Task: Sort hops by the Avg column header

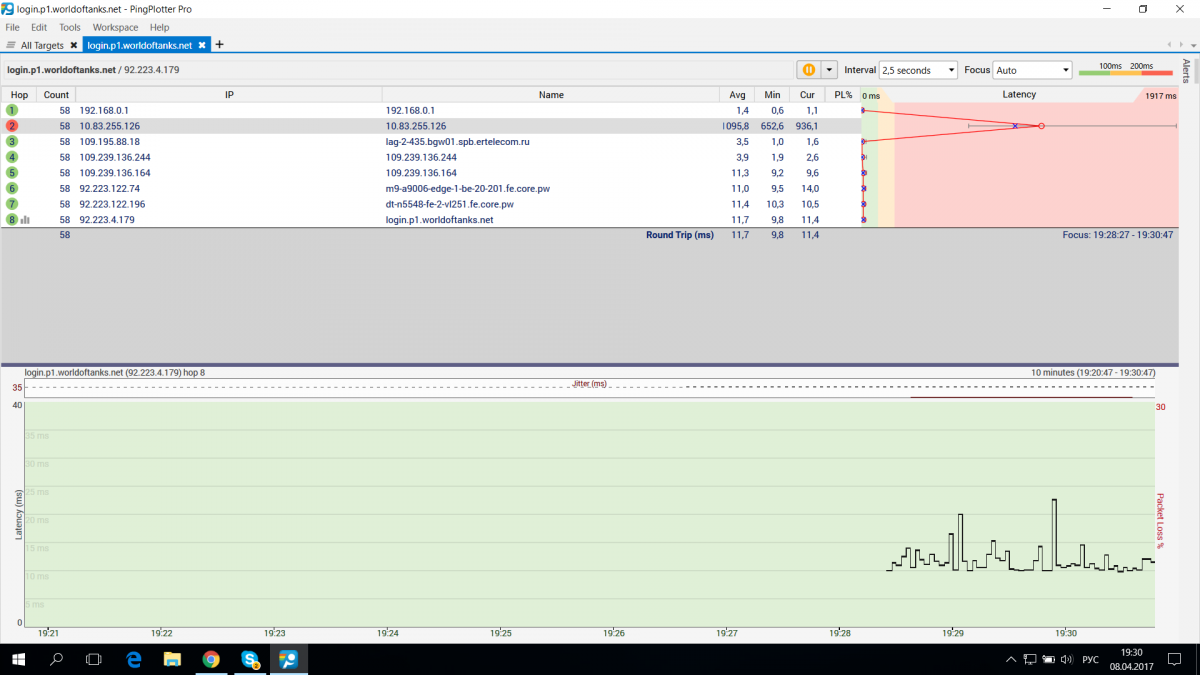Action: [x=737, y=95]
